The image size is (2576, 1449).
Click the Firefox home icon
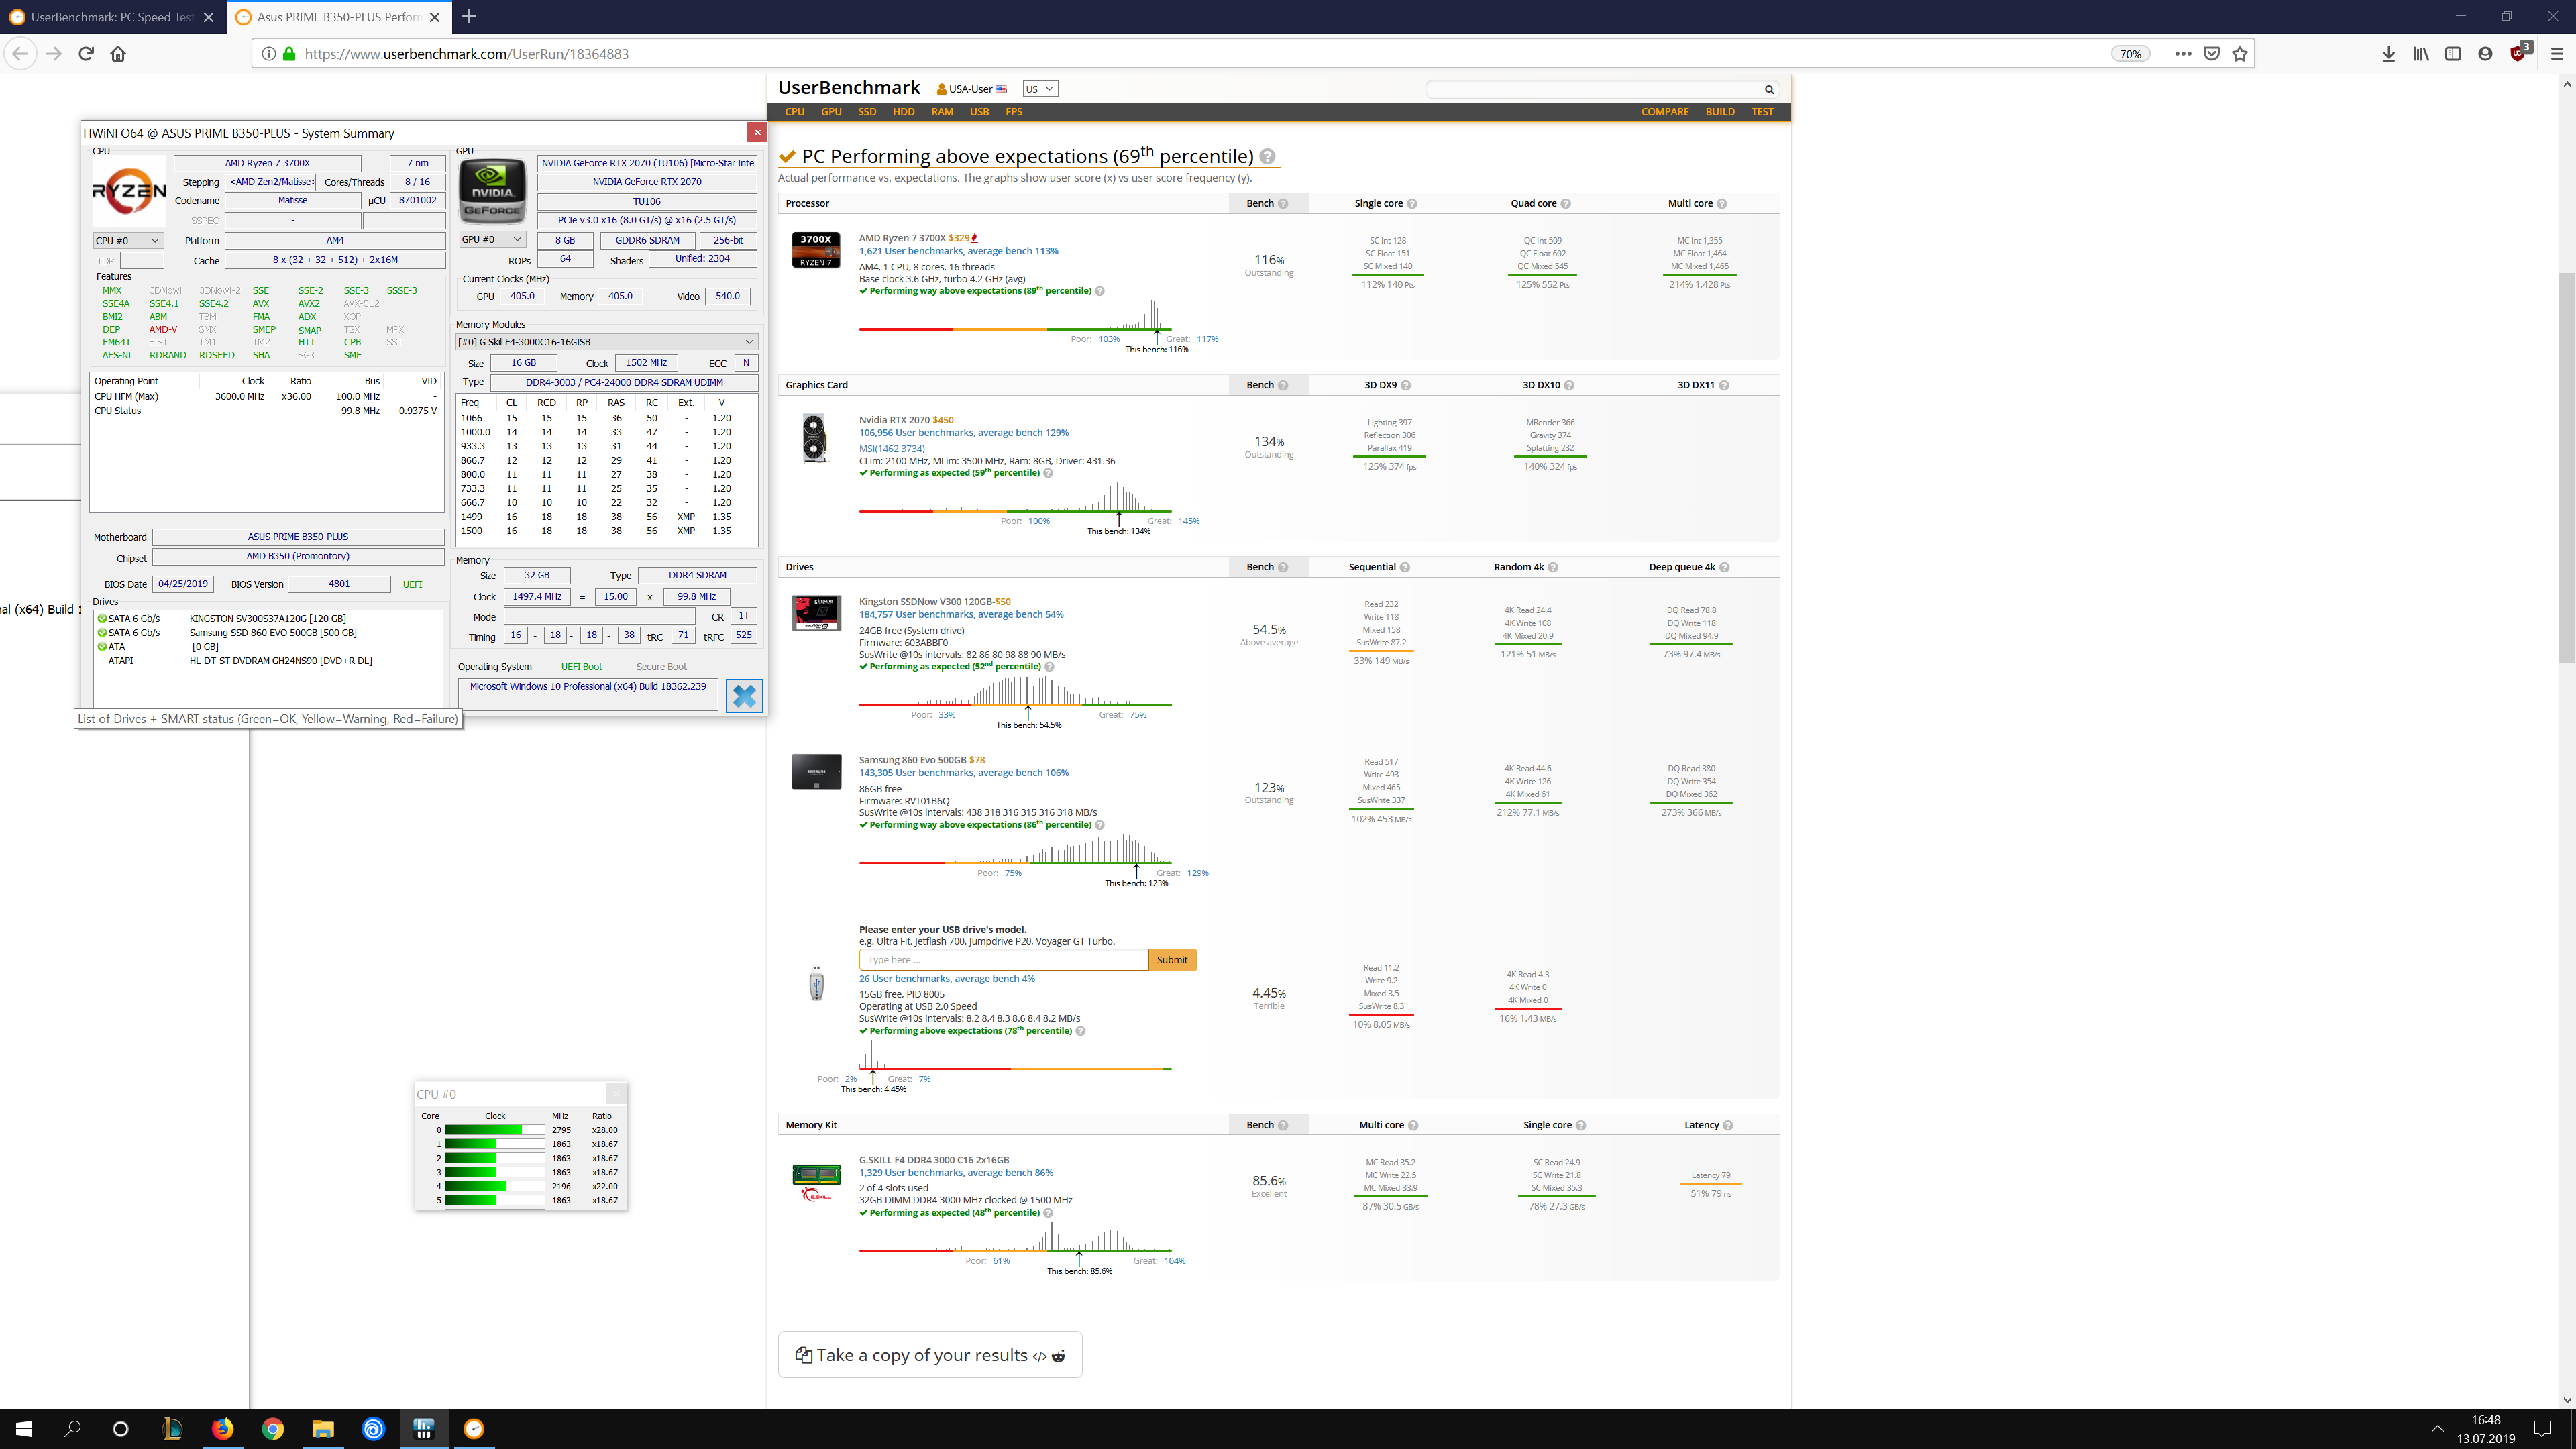click(x=118, y=54)
